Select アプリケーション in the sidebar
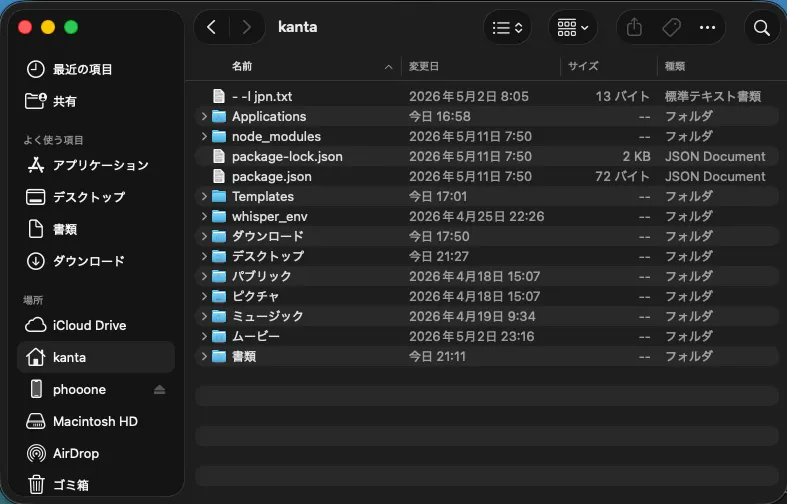The image size is (787, 504). [x=96, y=165]
